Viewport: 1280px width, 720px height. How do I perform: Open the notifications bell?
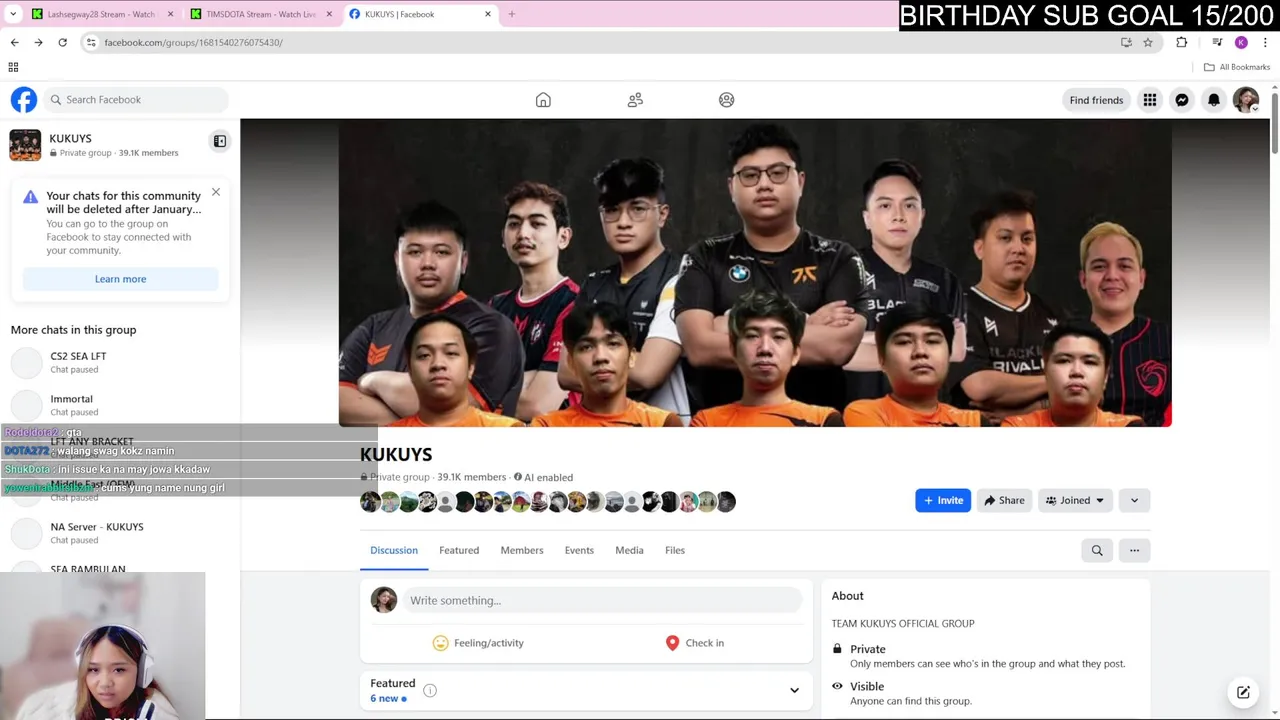(1214, 100)
